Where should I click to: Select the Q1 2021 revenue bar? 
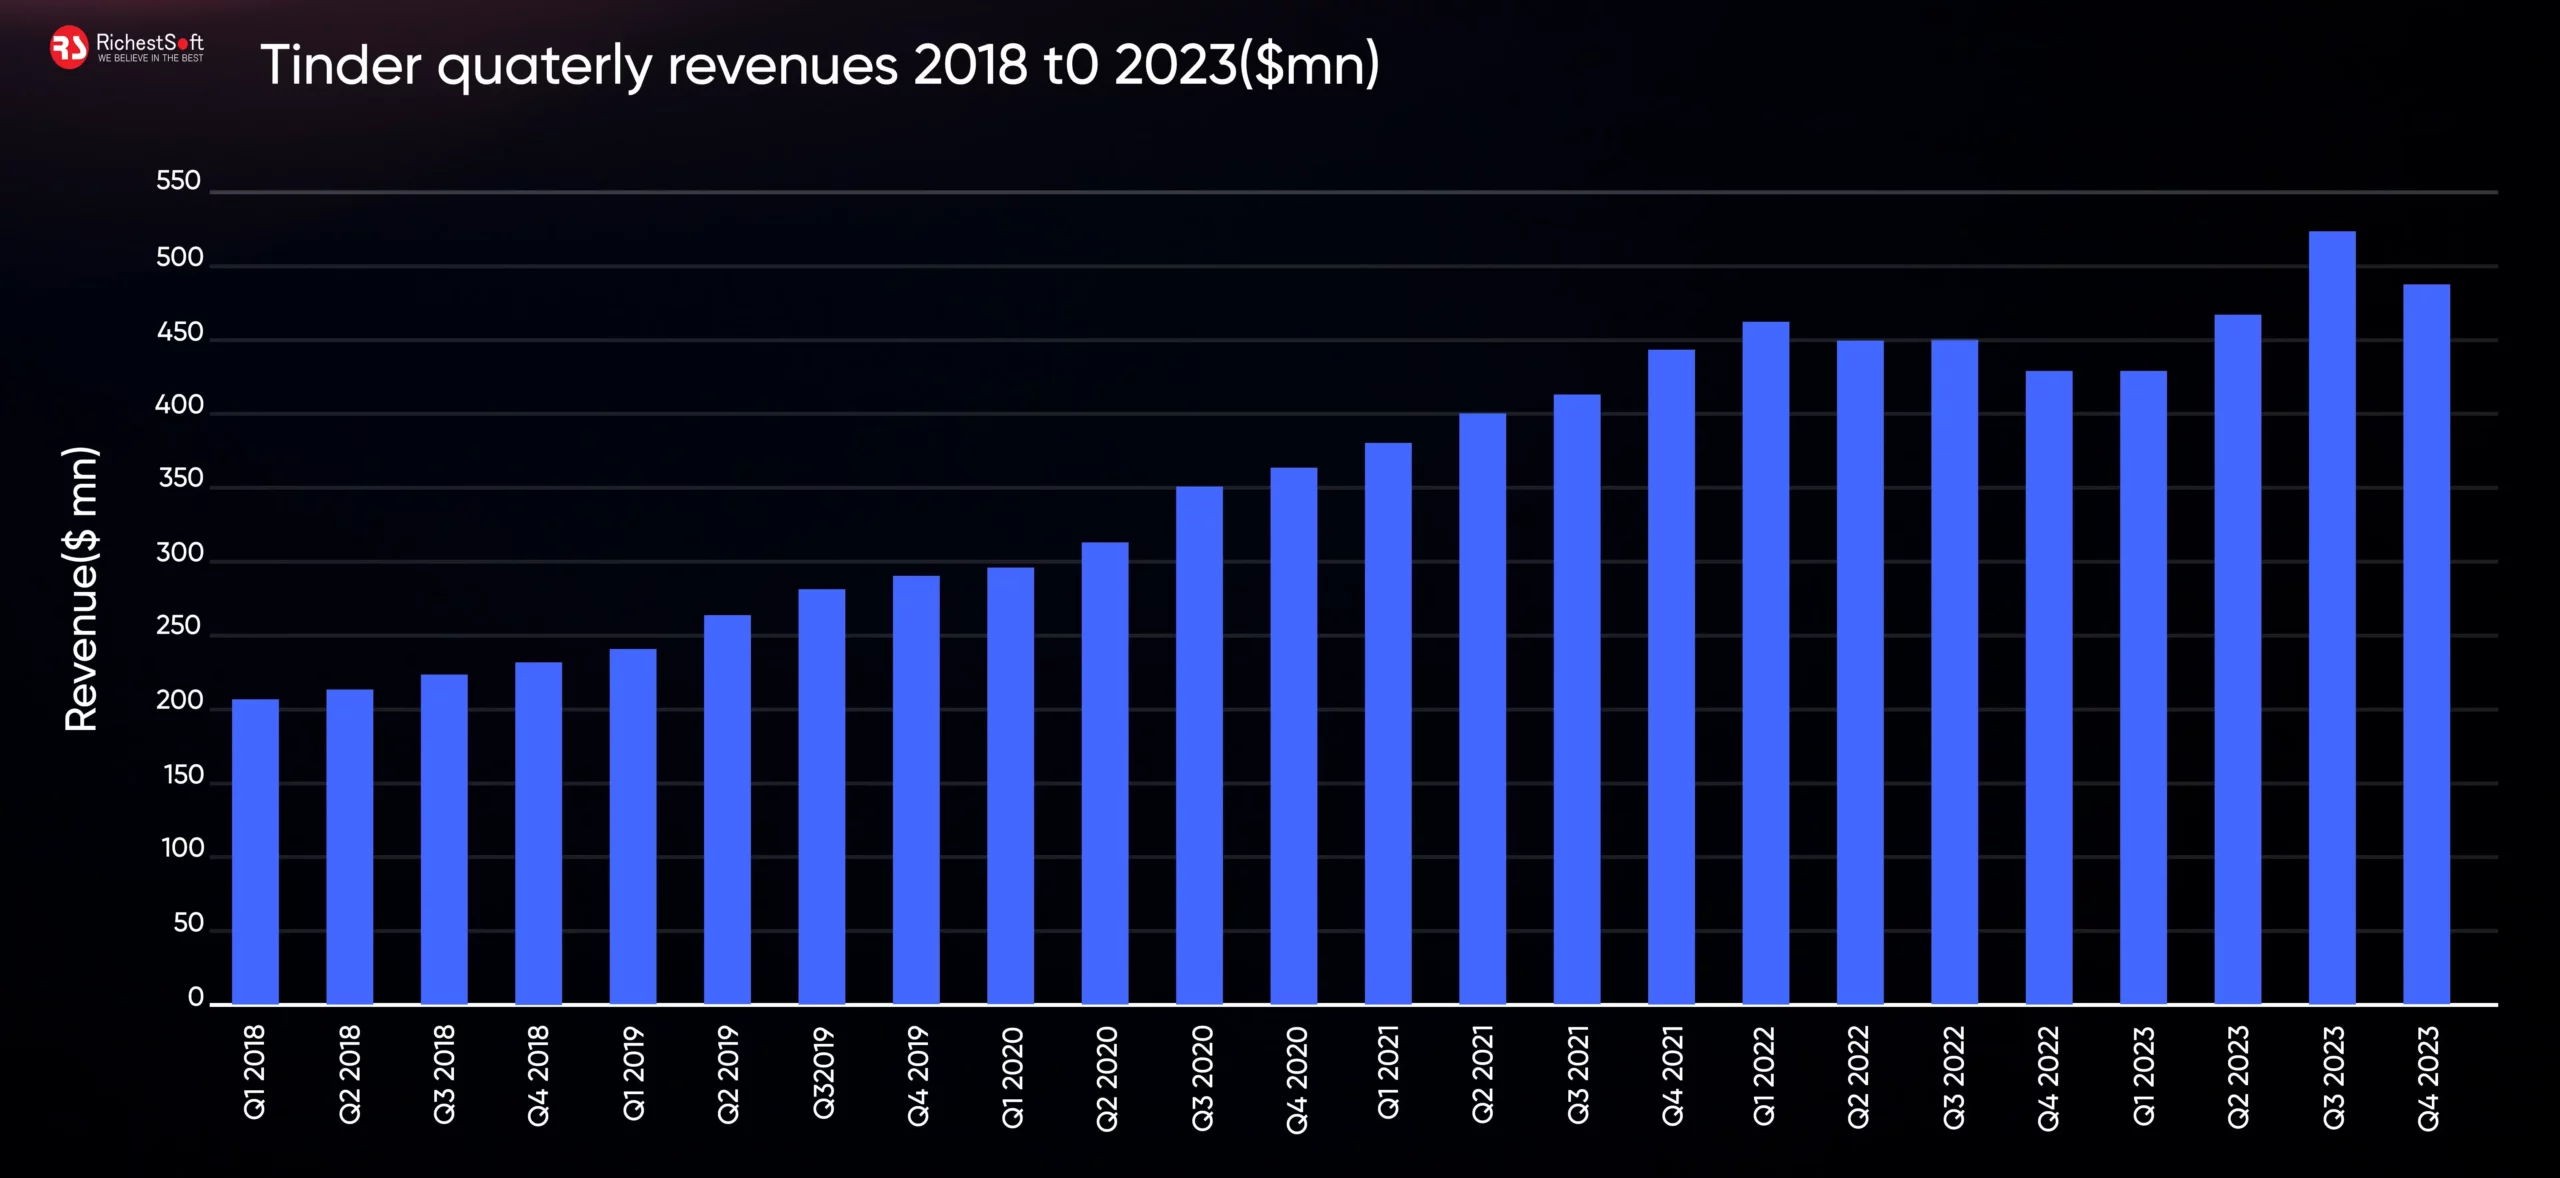[1388, 723]
